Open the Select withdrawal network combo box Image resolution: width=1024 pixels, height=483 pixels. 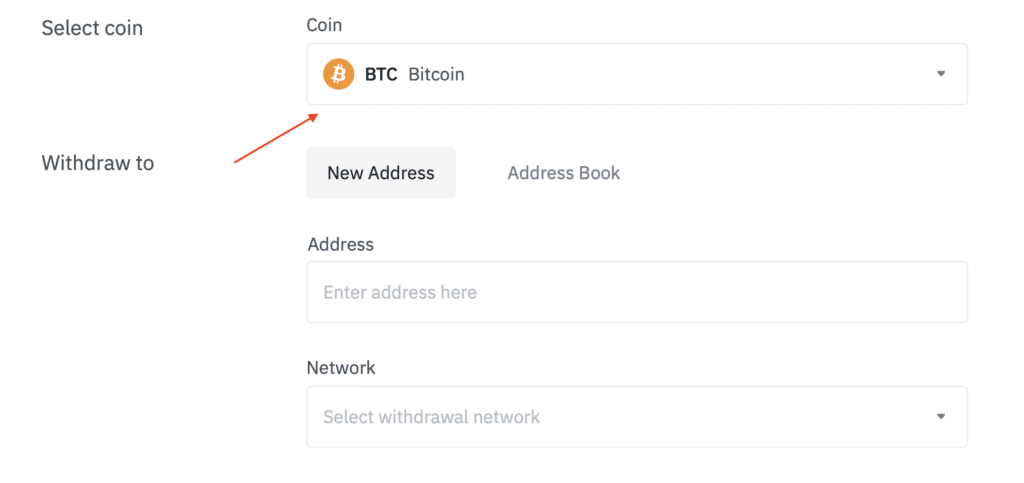coord(637,416)
